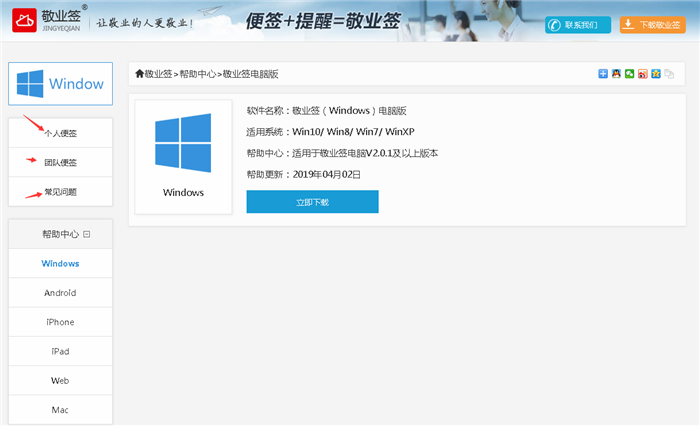The image size is (700, 426).
Task: Click 敬业签 breadcrumb link
Action: tap(158, 74)
